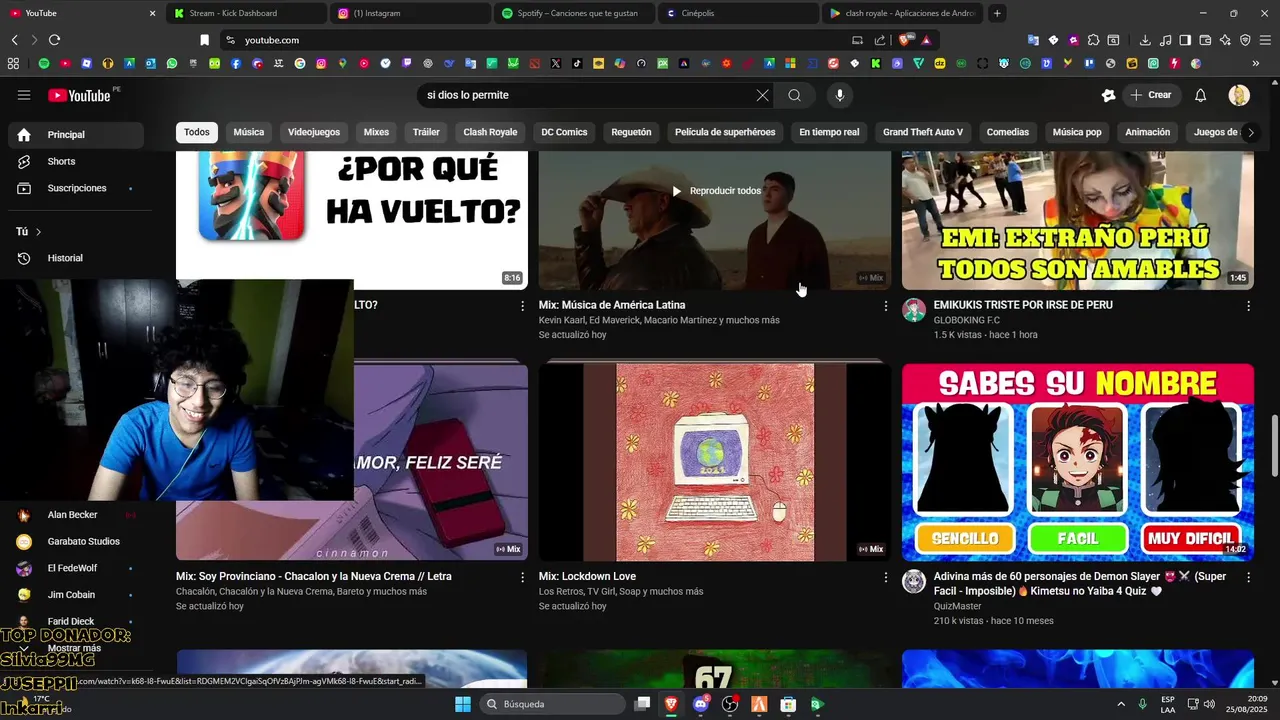Open the browser main menu
1280x720 pixels.
coord(1264,40)
